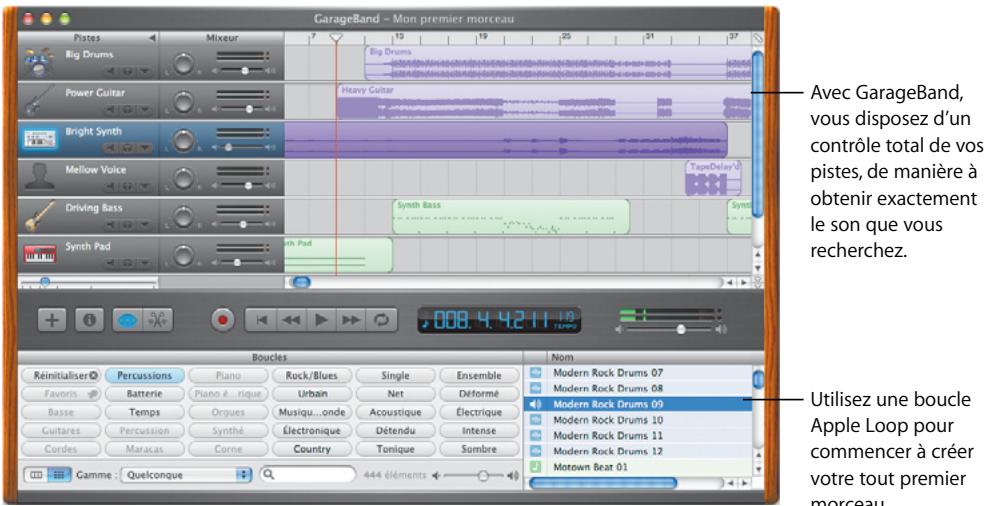Viewport: 987px width, 506px height.
Task: Mute the Big Drums track
Action: tap(111, 71)
